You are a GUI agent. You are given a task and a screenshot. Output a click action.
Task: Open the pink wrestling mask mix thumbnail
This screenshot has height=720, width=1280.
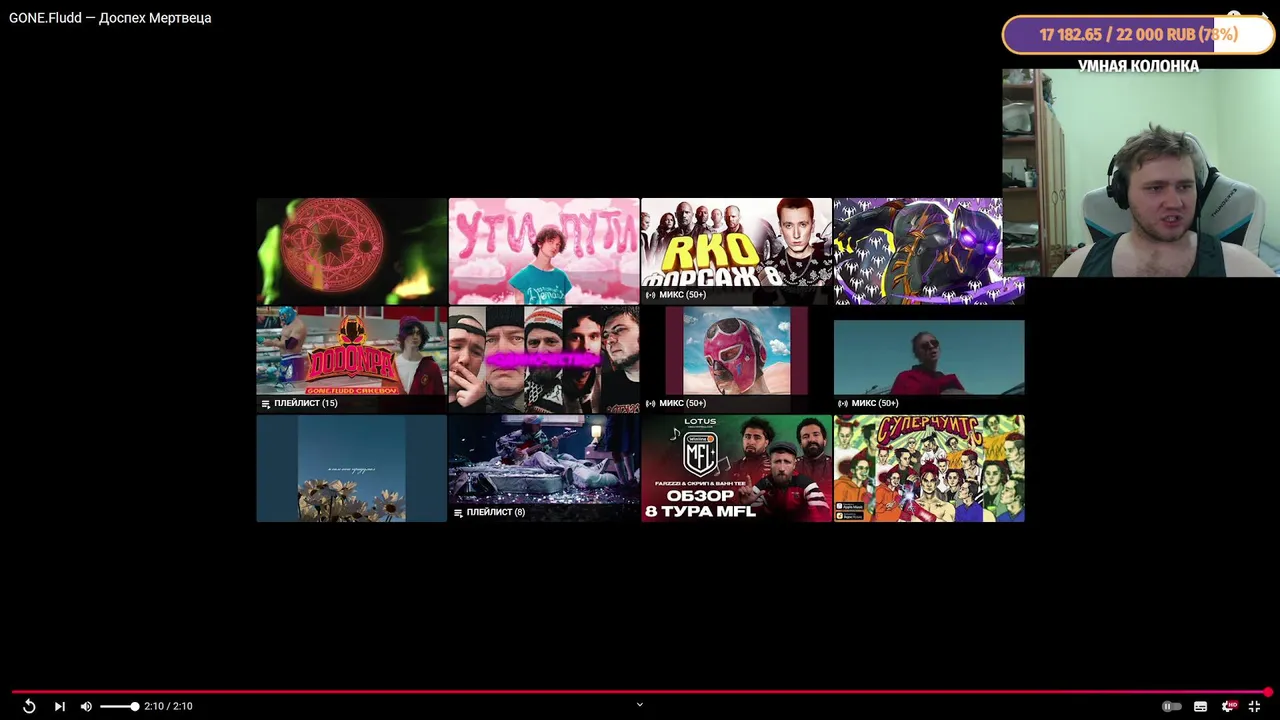click(x=736, y=359)
